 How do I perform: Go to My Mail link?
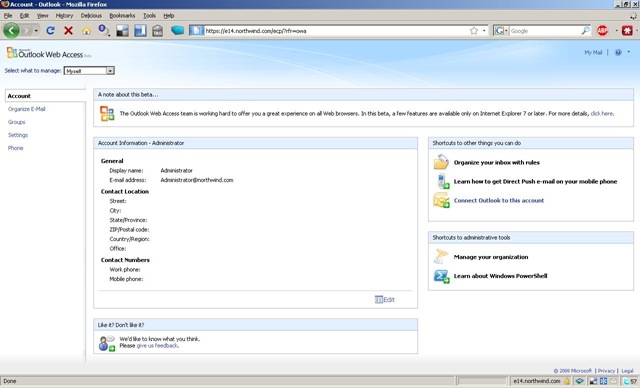tap(593, 52)
